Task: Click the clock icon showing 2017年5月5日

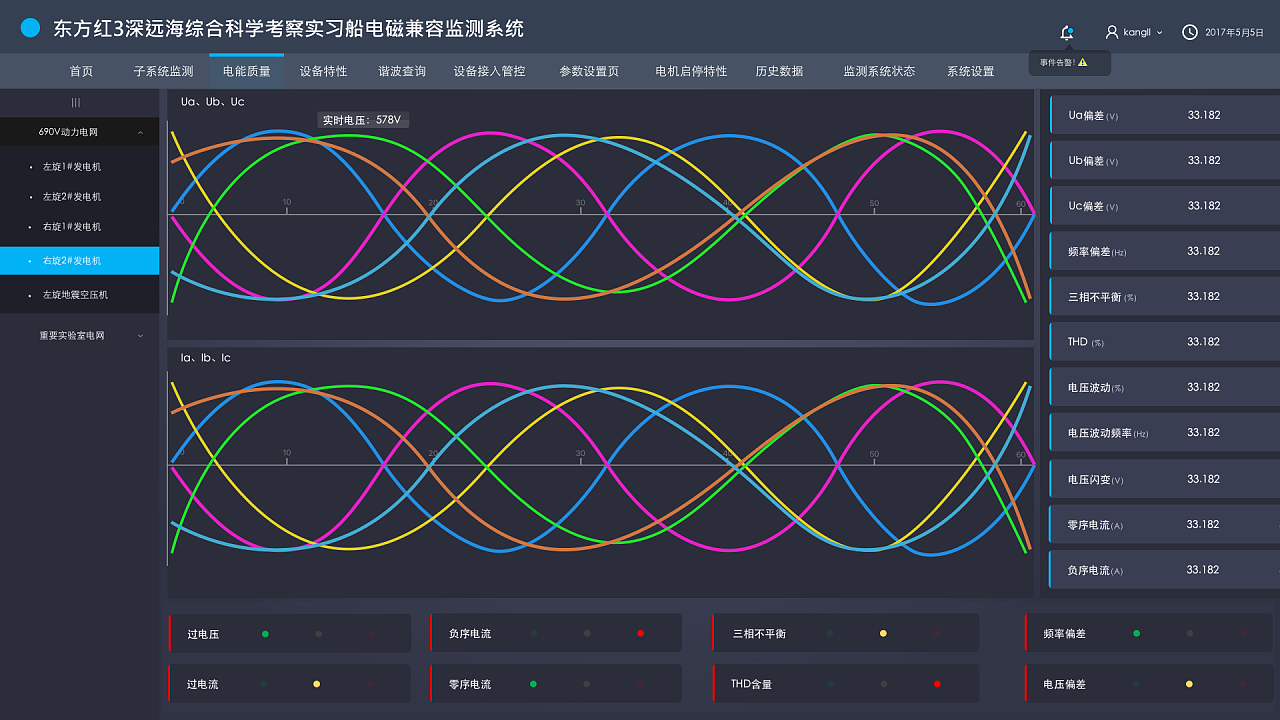Action: pos(1189,31)
